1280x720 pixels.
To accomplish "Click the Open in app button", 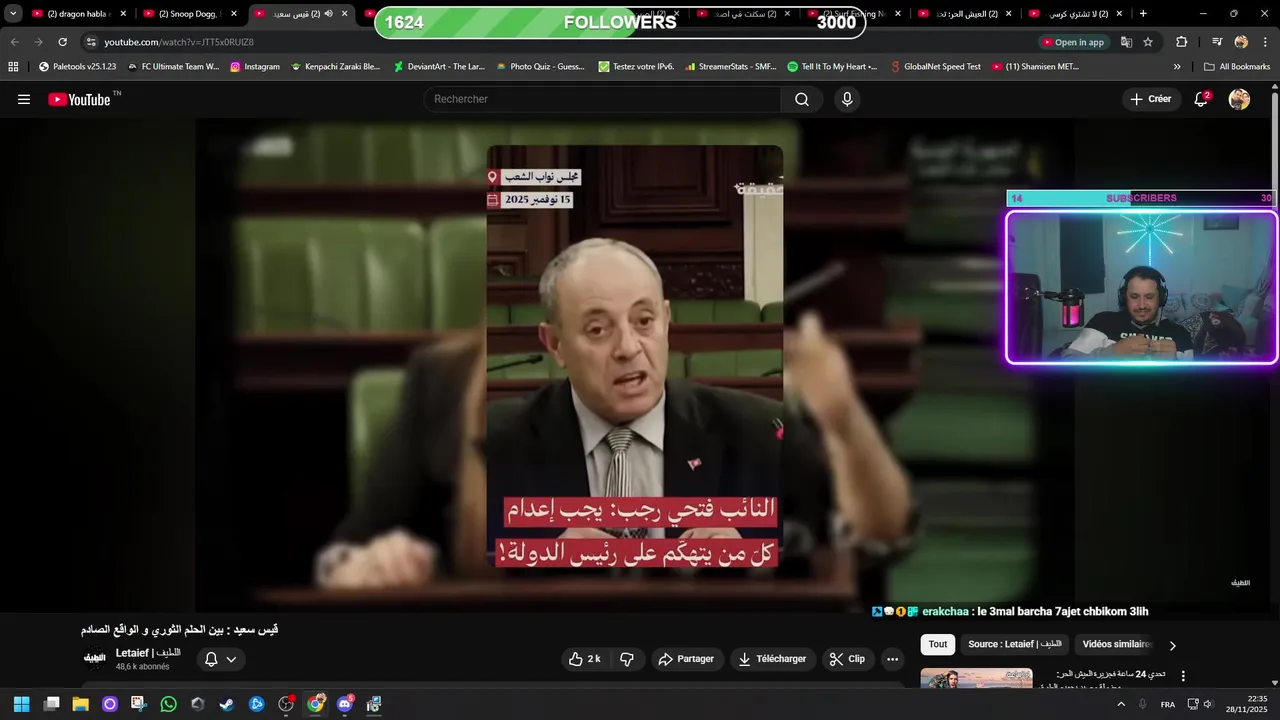I will [1073, 42].
